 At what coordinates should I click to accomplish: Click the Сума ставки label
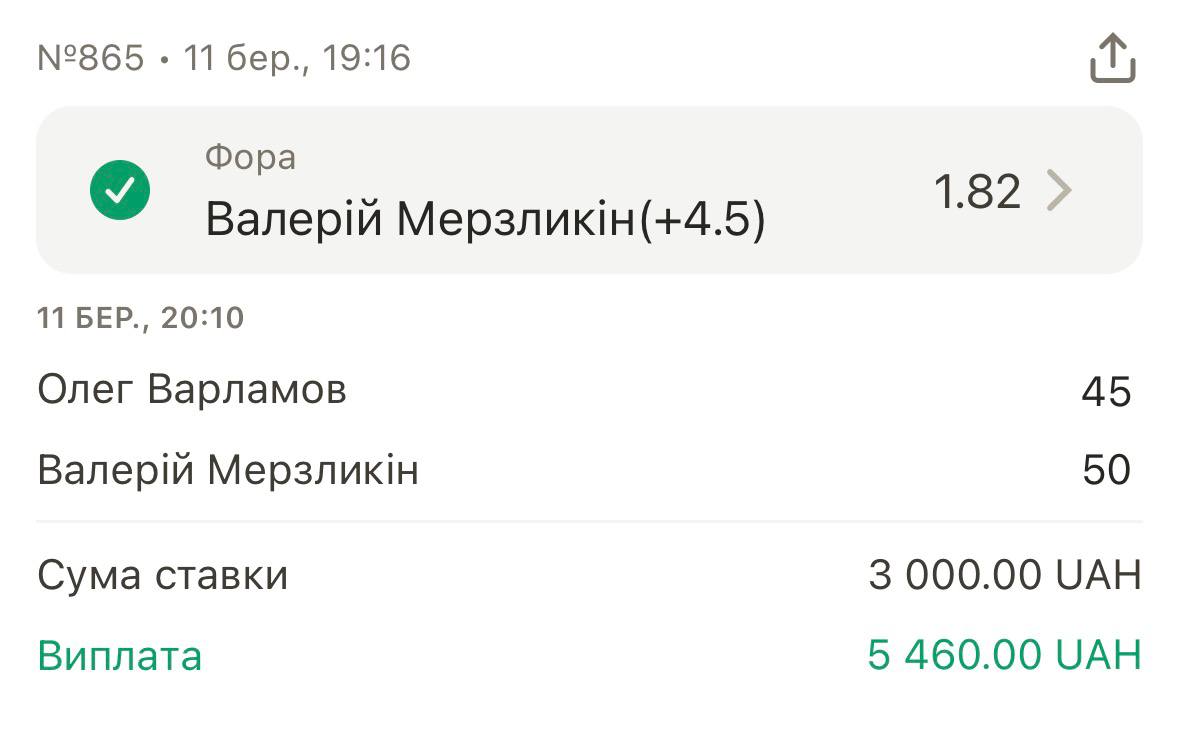[x=162, y=575]
